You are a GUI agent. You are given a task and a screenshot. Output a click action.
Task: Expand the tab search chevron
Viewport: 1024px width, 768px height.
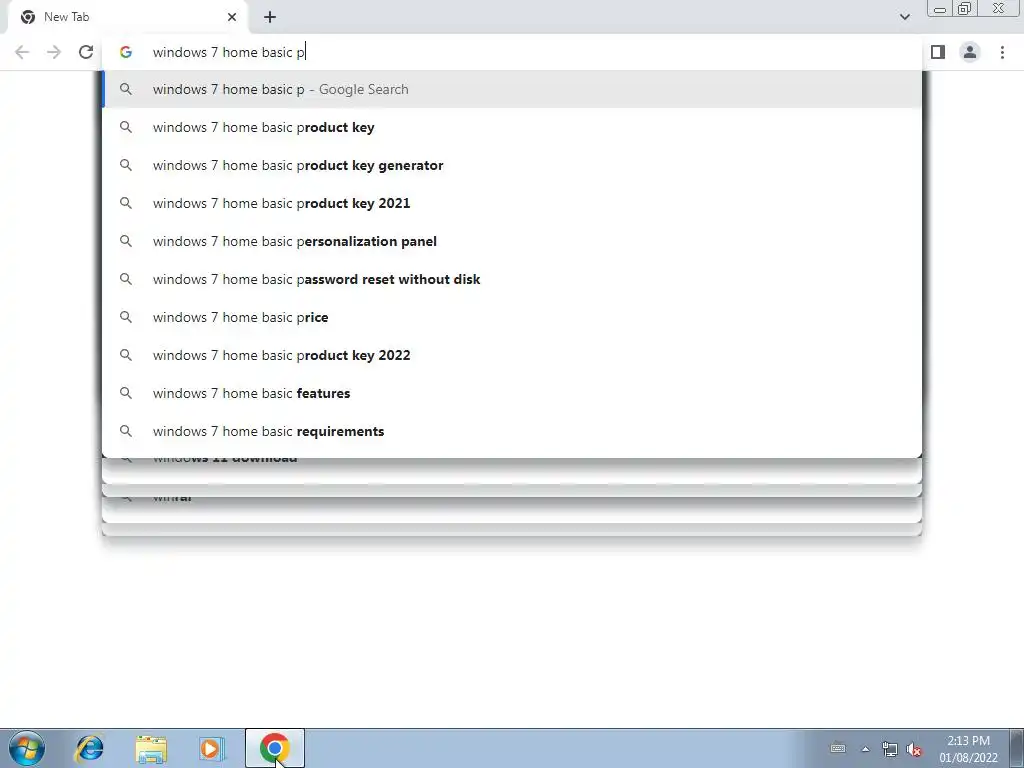click(904, 17)
